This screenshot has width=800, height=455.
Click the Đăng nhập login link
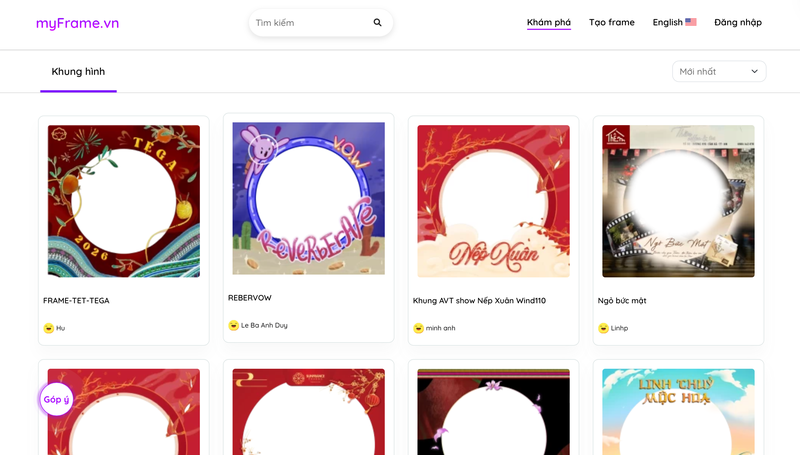pyautogui.click(x=738, y=22)
